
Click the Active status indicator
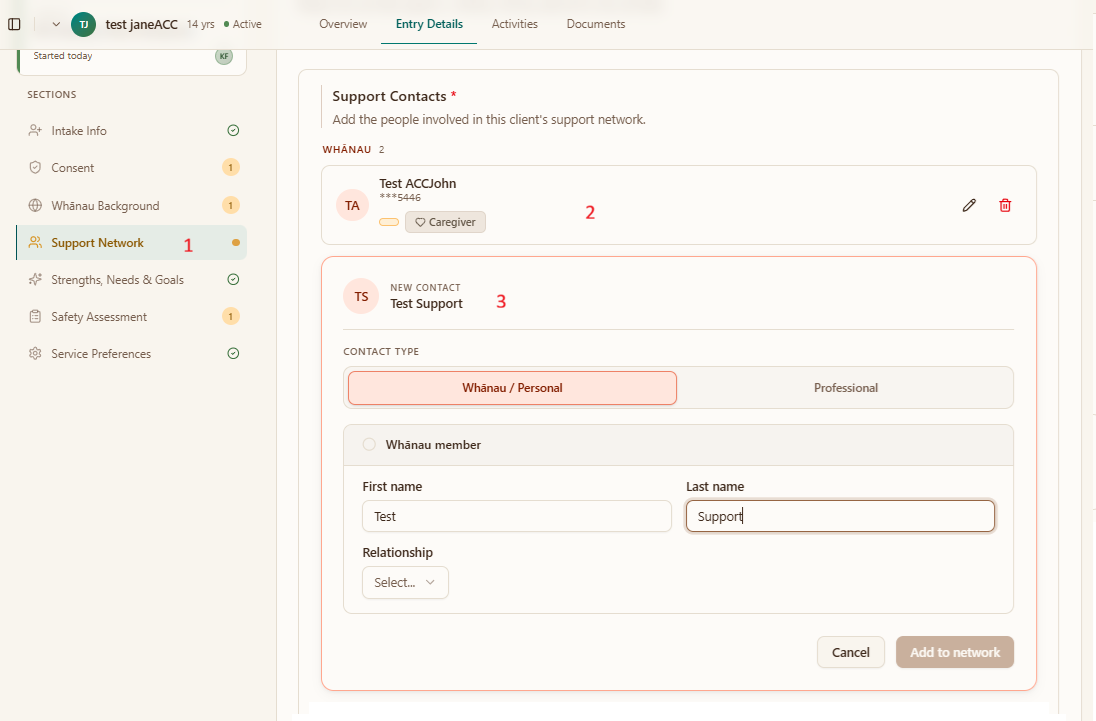(x=243, y=24)
